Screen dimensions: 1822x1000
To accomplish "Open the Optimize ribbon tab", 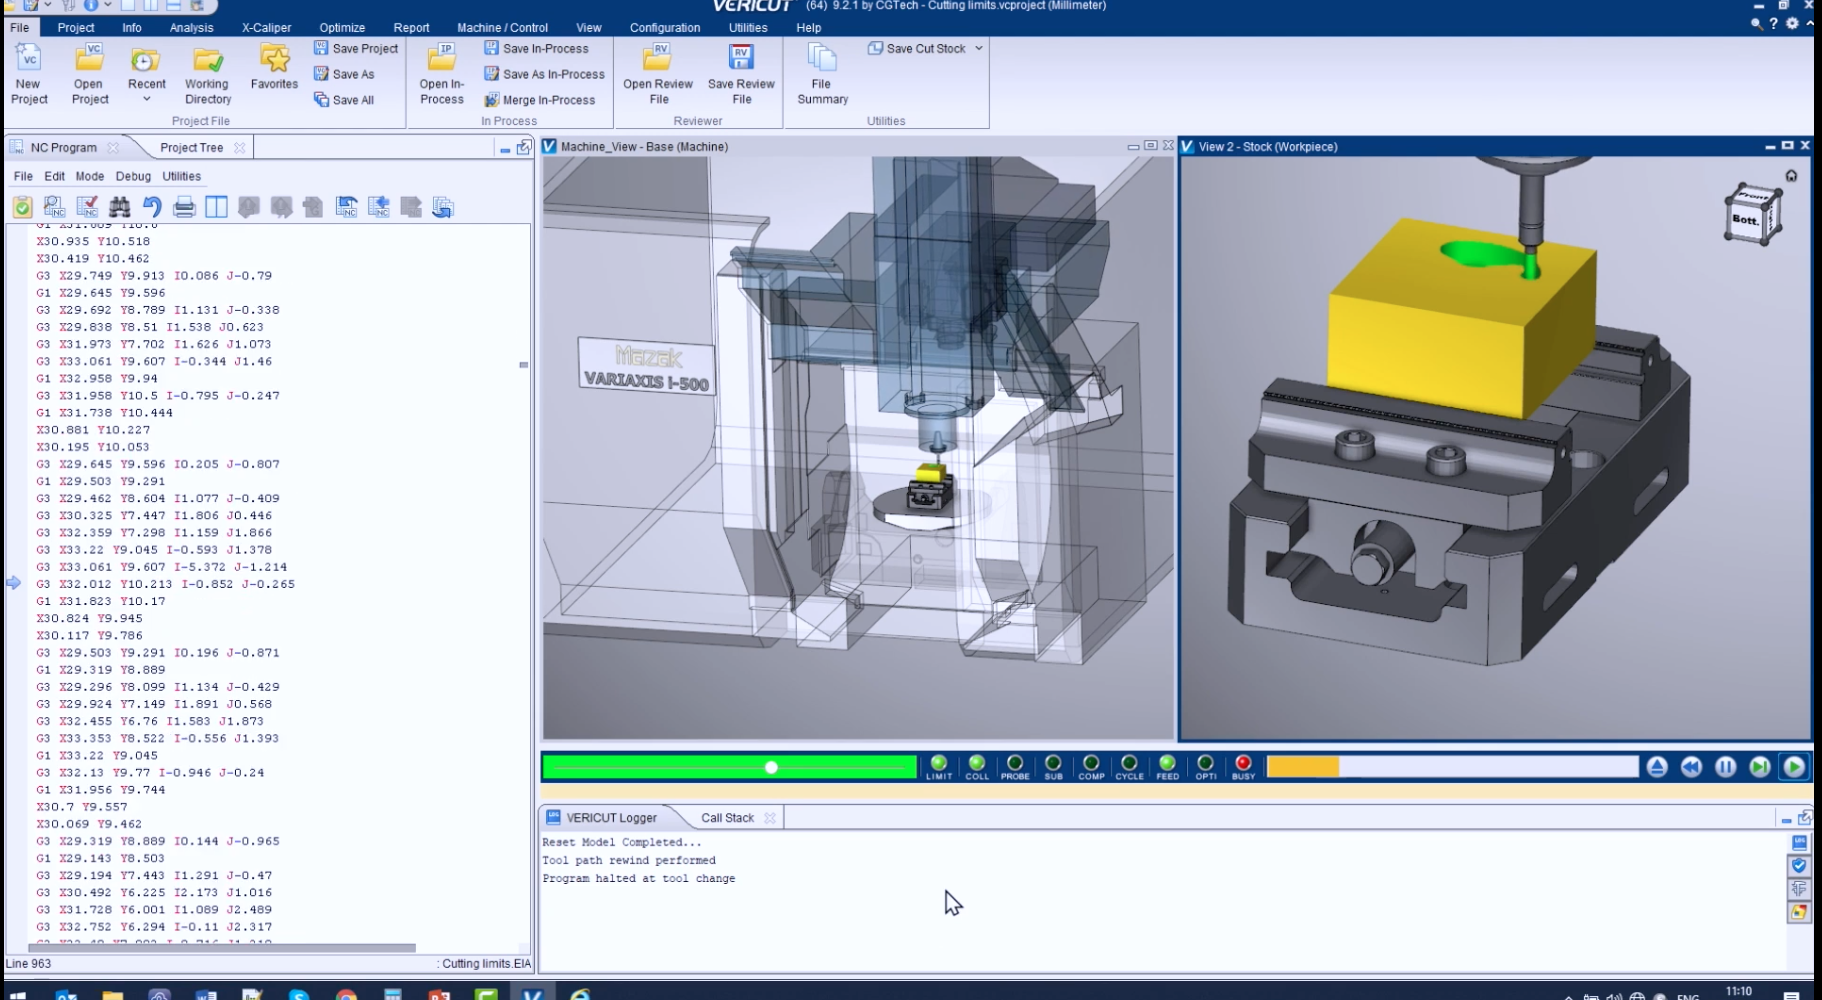I will click(342, 28).
